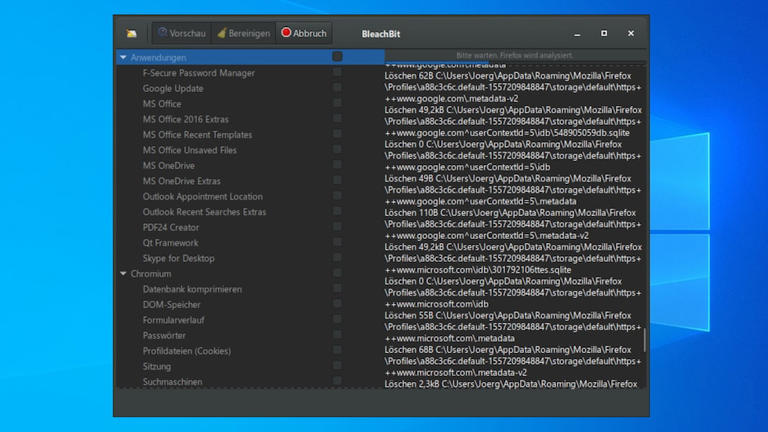Click the 'Bitte warten' analysis progress bar
The image size is (768, 432).
pyautogui.click(x=516, y=55)
